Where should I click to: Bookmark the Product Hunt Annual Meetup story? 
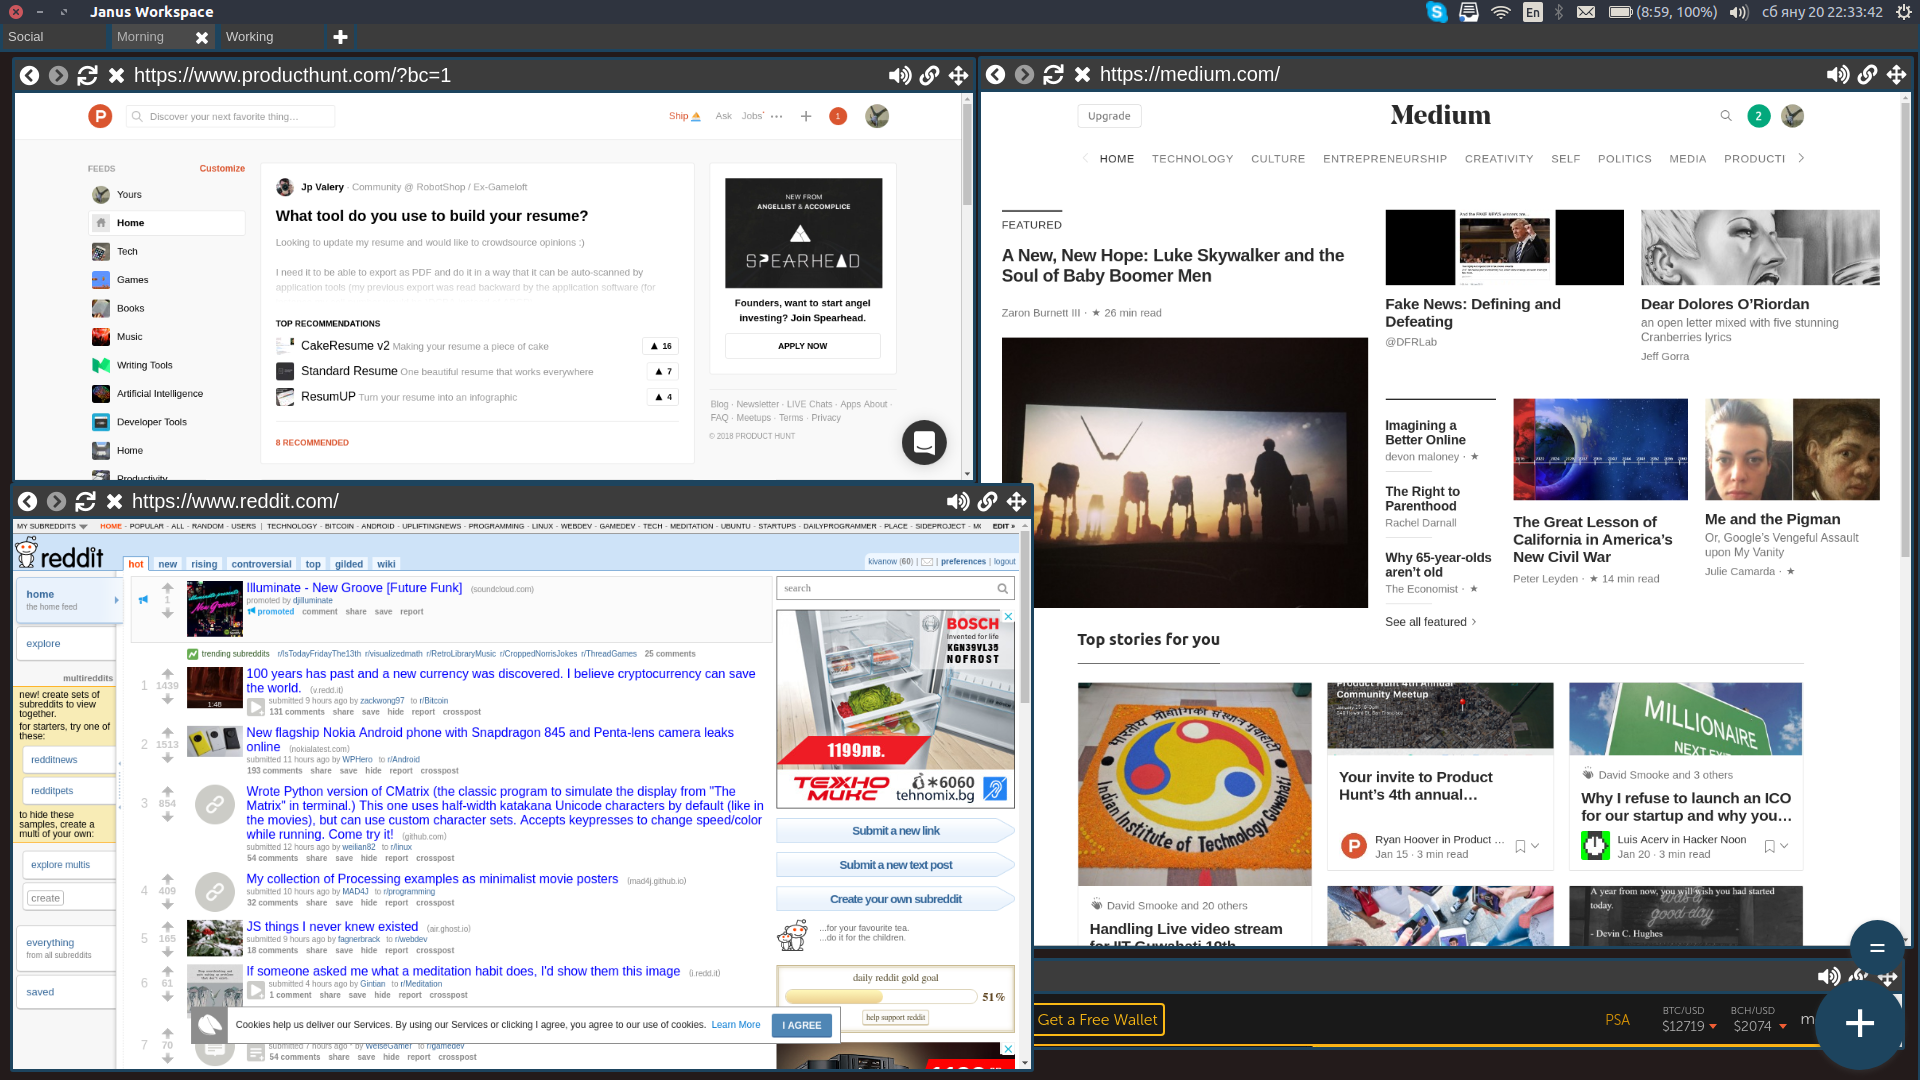pyautogui.click(x=1519, y=845)
